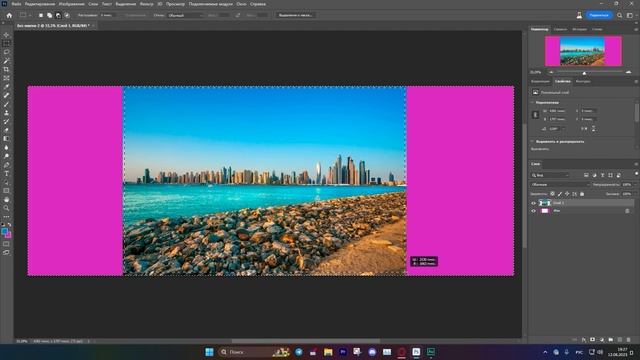The width and height of the screenshot is (640, 360).
Task: Toggle Quick Mask mode
Action: 6,244
